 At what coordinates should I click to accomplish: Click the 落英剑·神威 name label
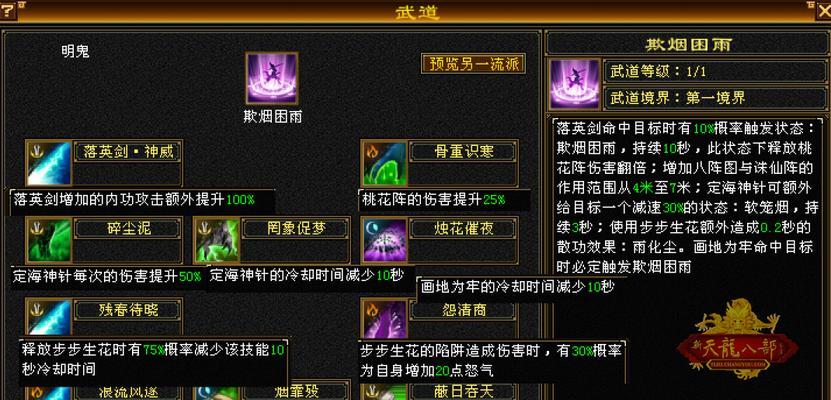(x=128, y=152)
